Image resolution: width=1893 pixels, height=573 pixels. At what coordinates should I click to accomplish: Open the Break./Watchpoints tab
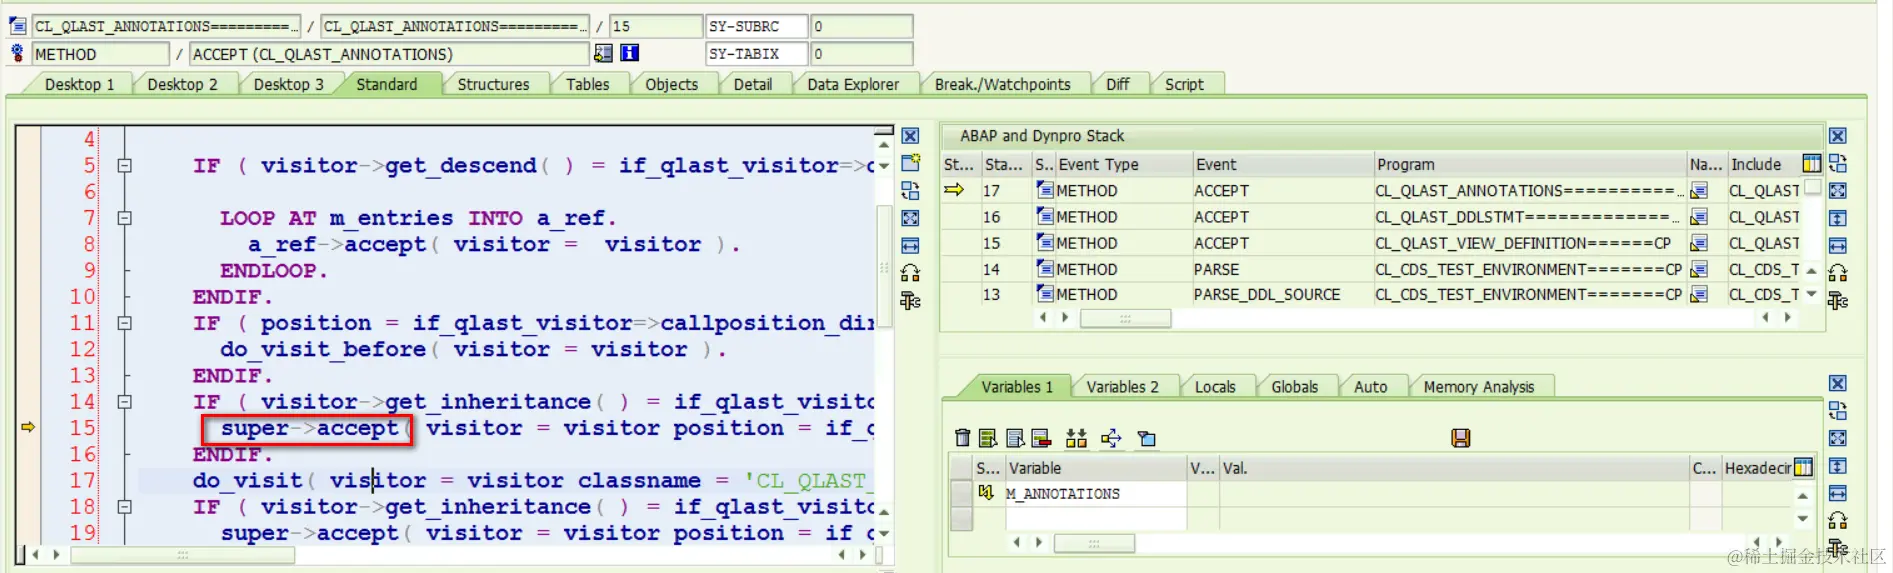click(1002, 85)
